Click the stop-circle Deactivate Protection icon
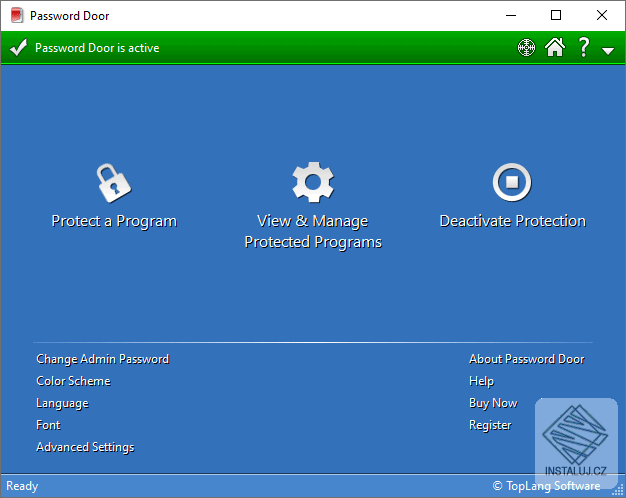 click(512, 182)
